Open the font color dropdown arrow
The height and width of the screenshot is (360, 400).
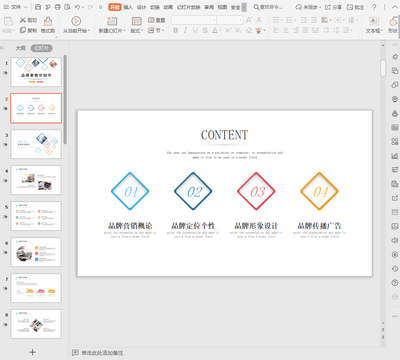click(x=220, y=31)
